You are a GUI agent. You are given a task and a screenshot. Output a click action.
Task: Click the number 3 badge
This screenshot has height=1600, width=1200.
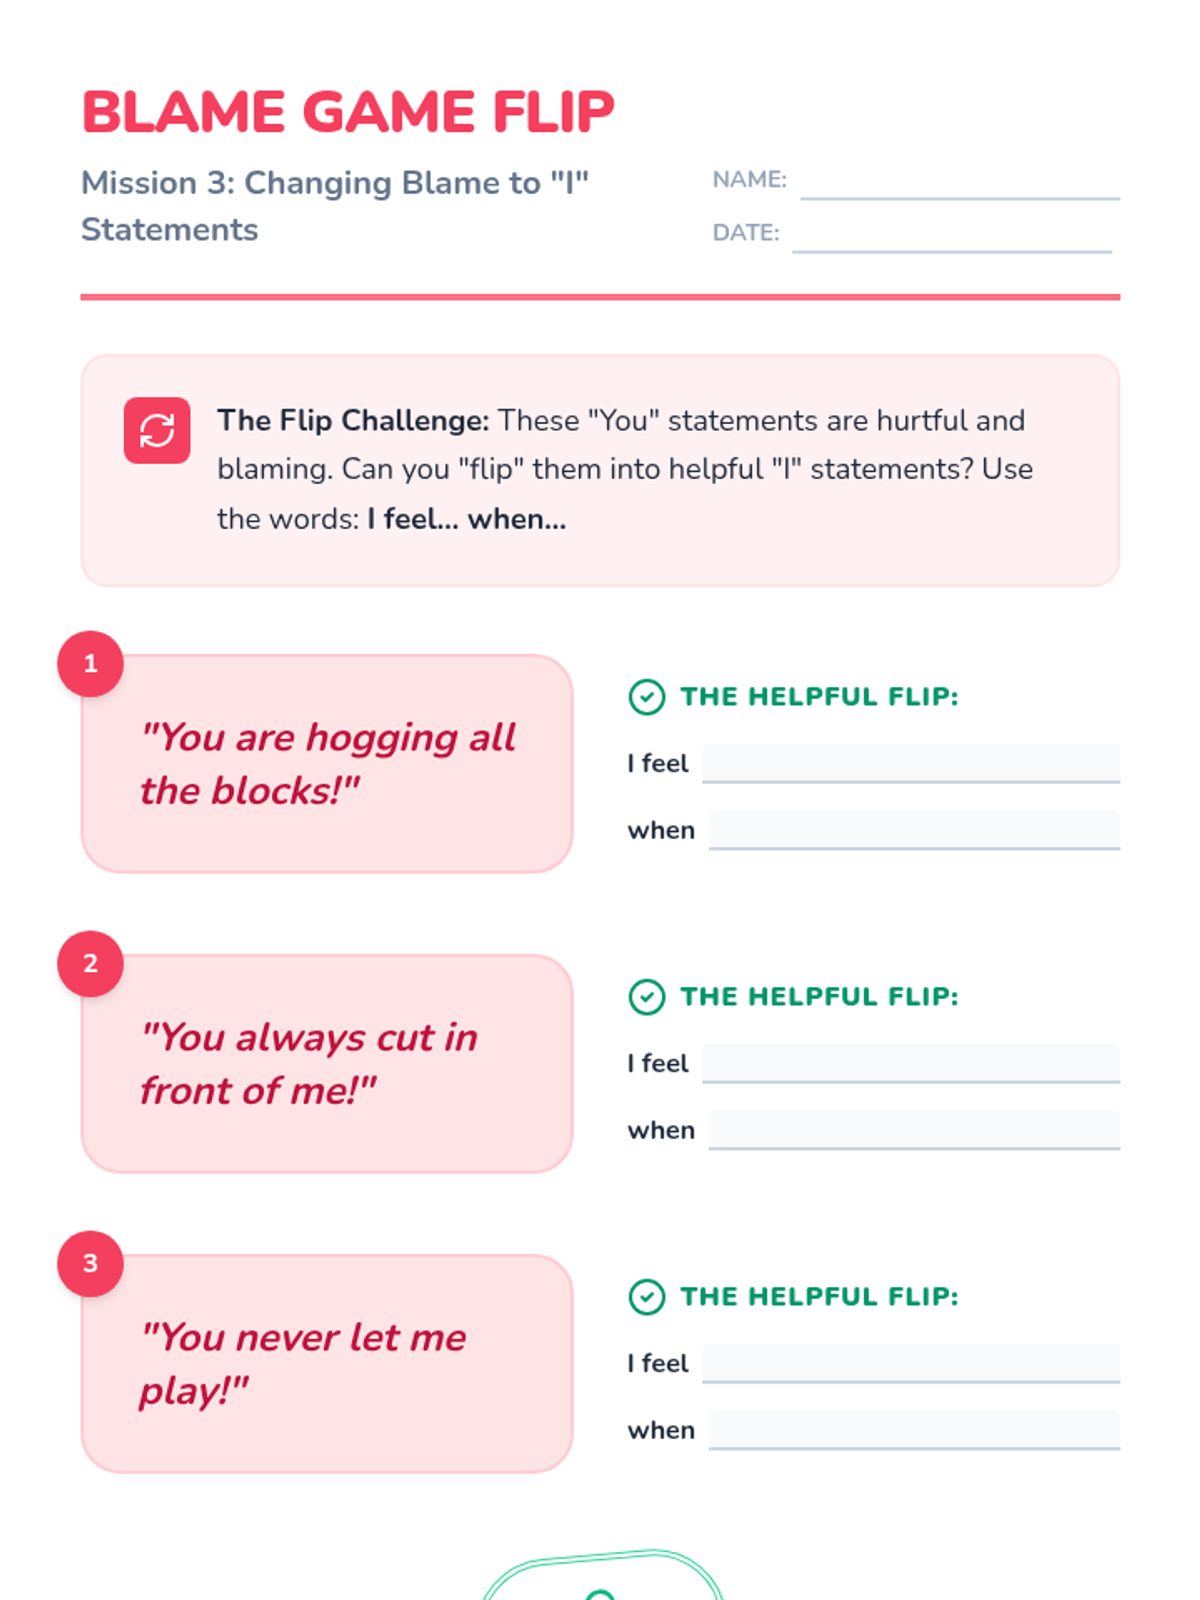(x=91, y=1264)
